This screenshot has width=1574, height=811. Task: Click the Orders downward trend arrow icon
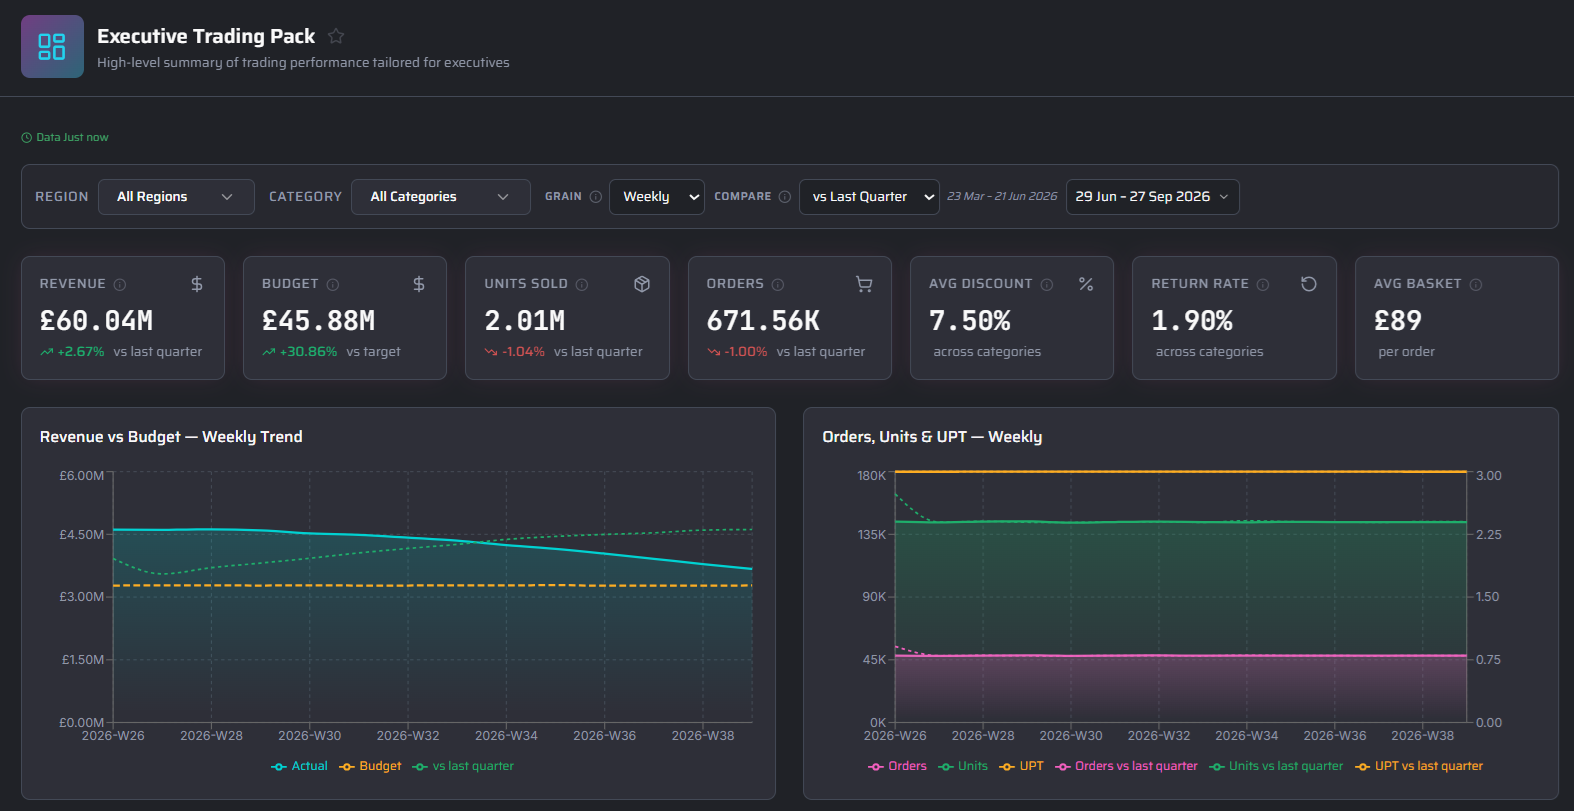point(714,352)
